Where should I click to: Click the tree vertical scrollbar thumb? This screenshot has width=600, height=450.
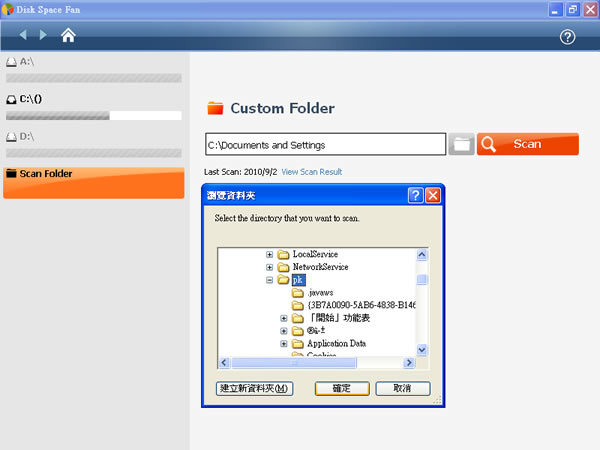[422, 279]
